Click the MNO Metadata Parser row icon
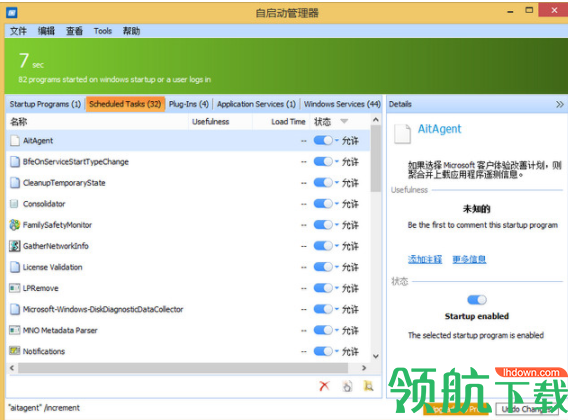 tap(14, 330)
